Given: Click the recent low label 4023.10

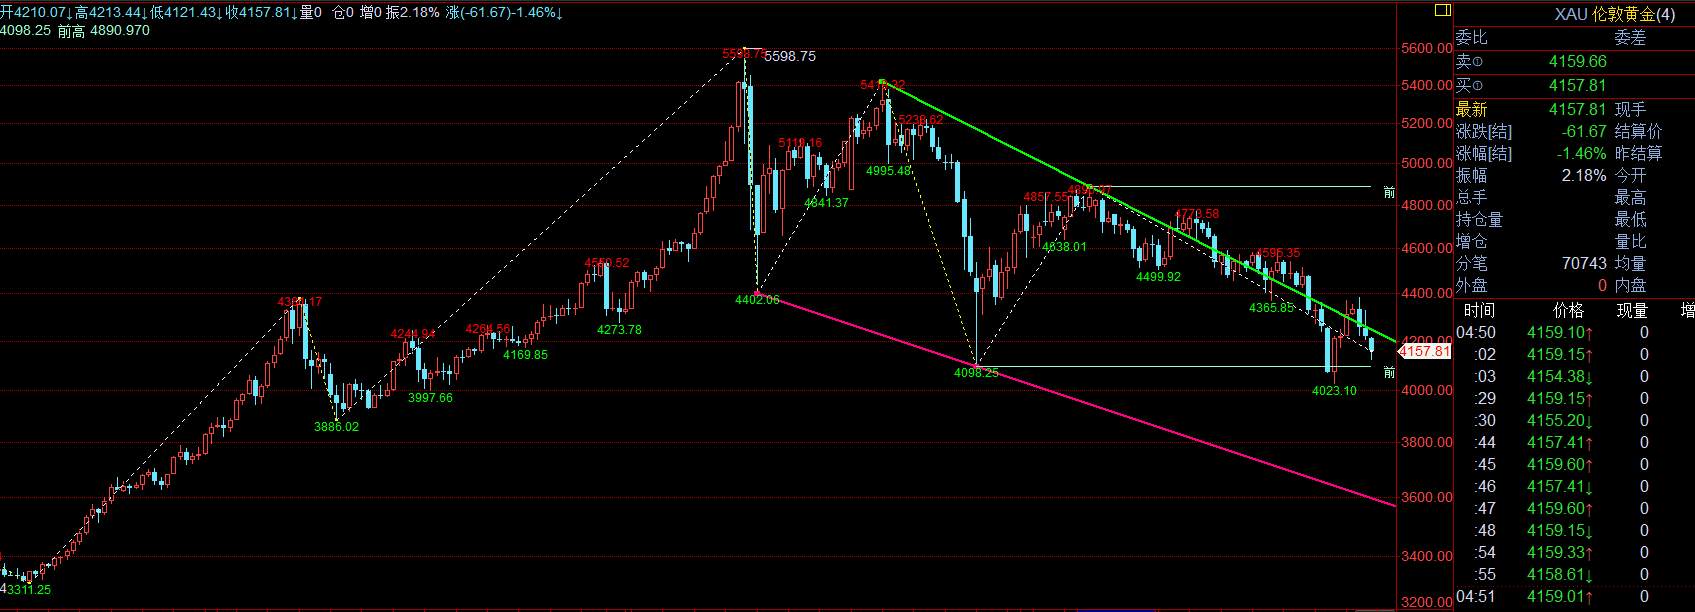Looking at the screenshot, I should pyautogui.click(x=1334, y=391).
